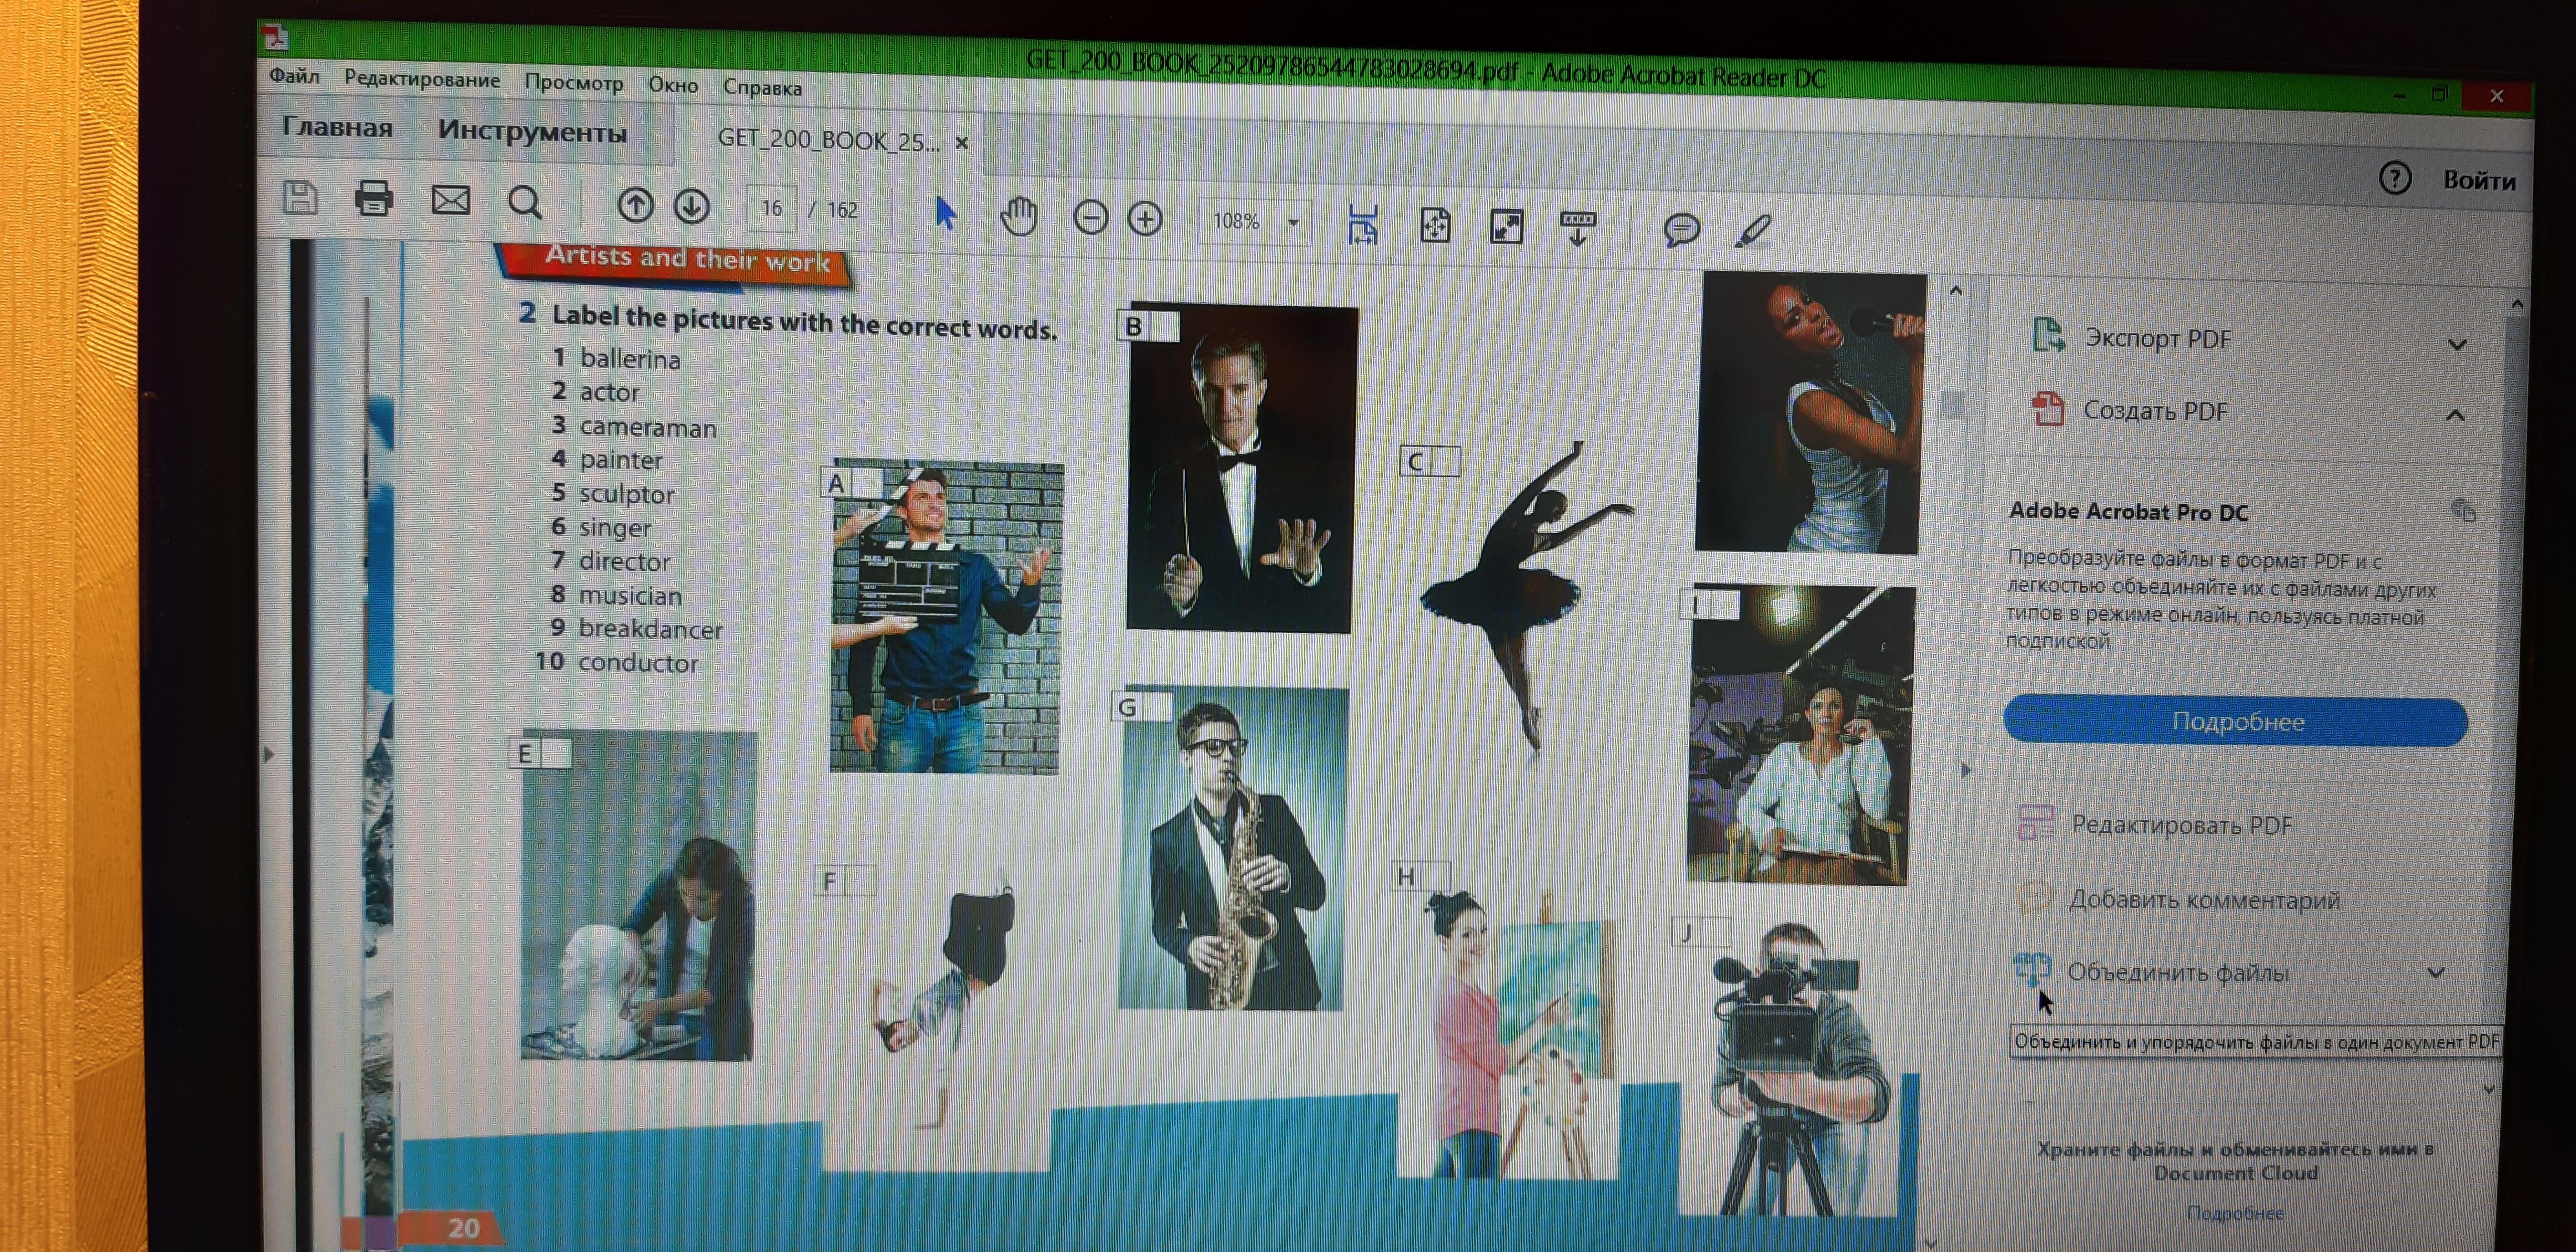This screenshot has height=1252, width=2576.
Task: Select the arrow selection tool
Action: [x=945, y=213]
